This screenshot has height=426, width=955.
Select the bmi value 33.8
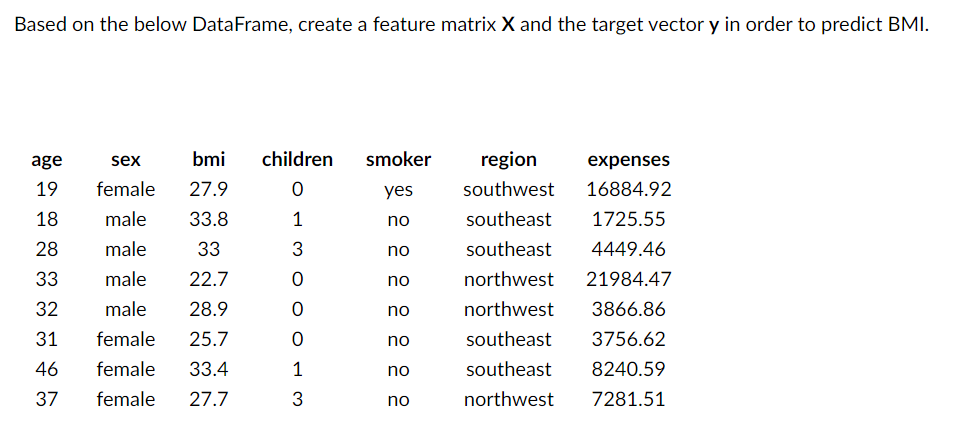208,219
